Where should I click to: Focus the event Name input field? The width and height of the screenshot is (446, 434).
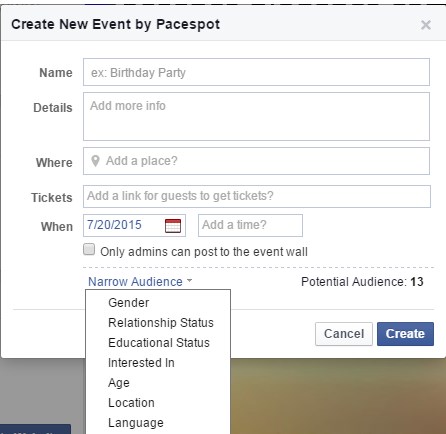click(256, 72)
